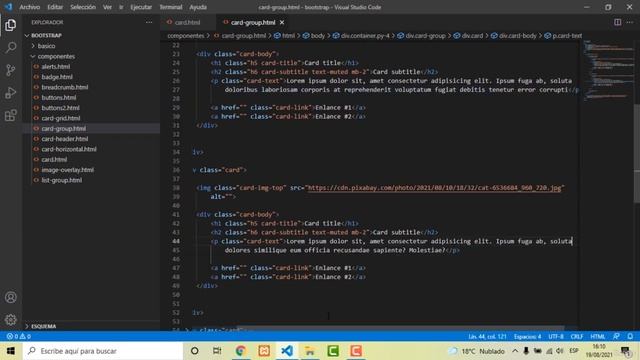
Task: Open the Terminal menu
Action: (171, 7)
